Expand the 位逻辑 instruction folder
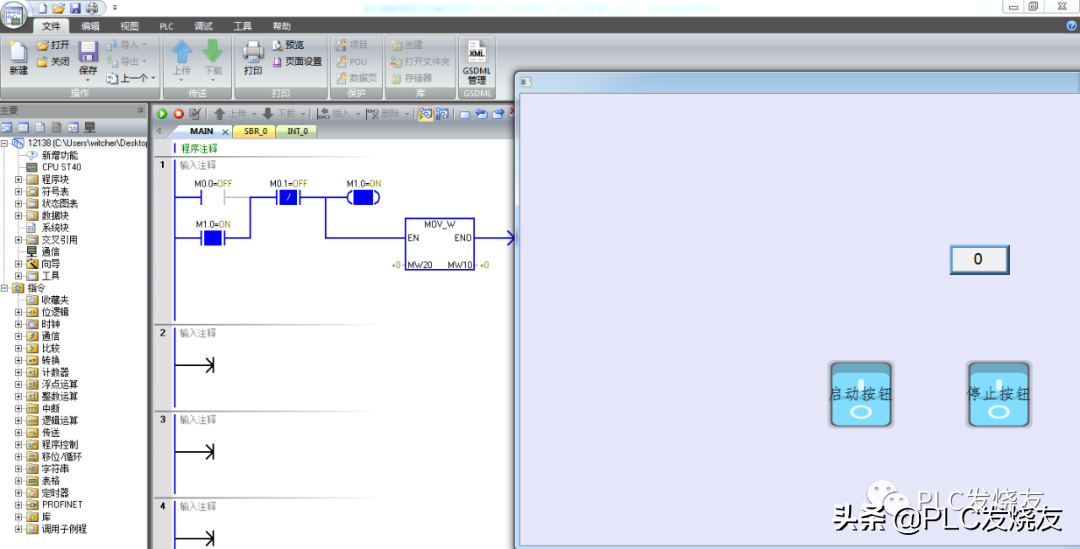 click(18, 312)
